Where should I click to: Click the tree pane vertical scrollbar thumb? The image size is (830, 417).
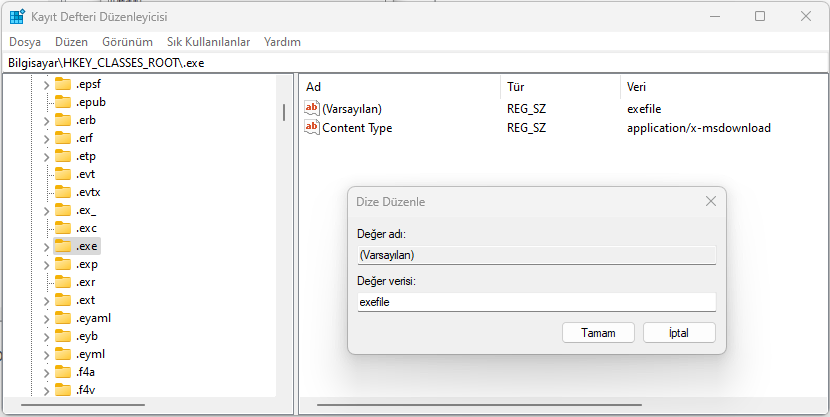(x=284, y=112)
